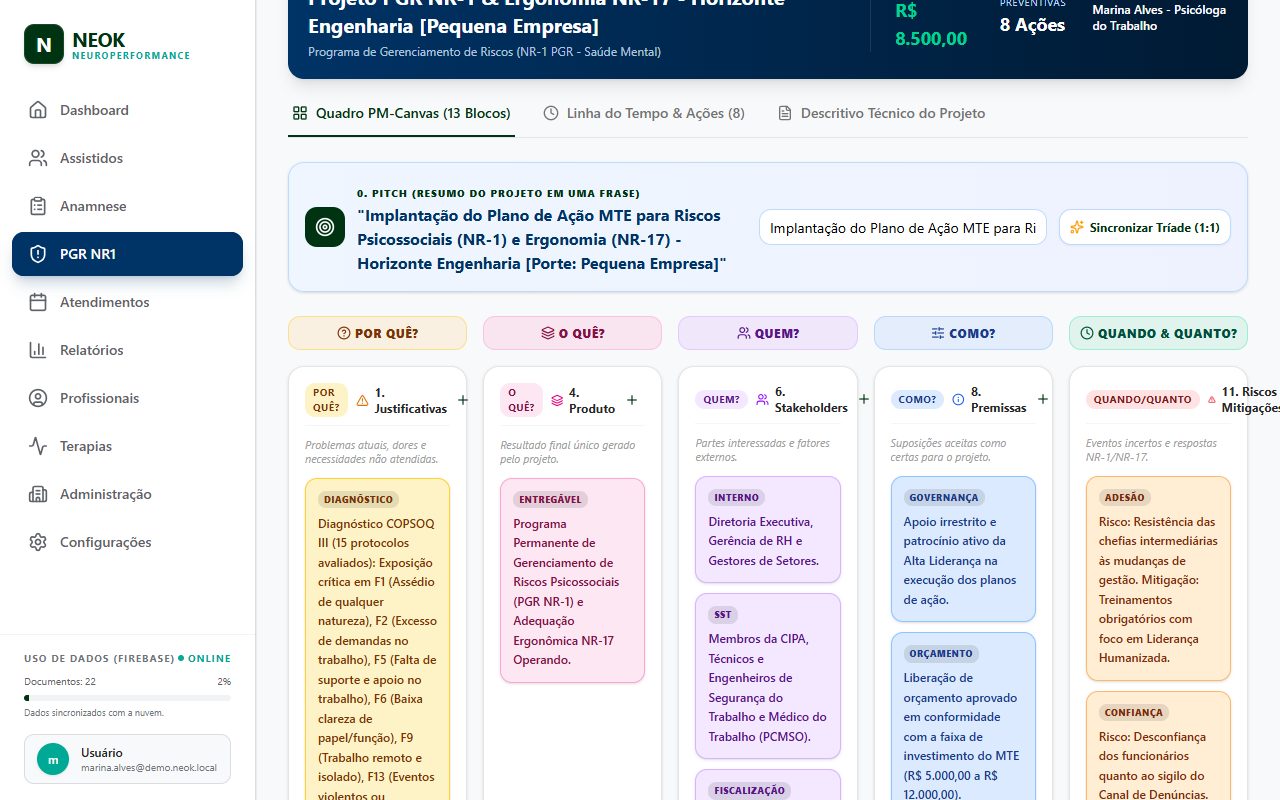Switch to Quadro PM-Canvas tab
1280x800 pixels.
pyautogui.click(x=401, y=113)
